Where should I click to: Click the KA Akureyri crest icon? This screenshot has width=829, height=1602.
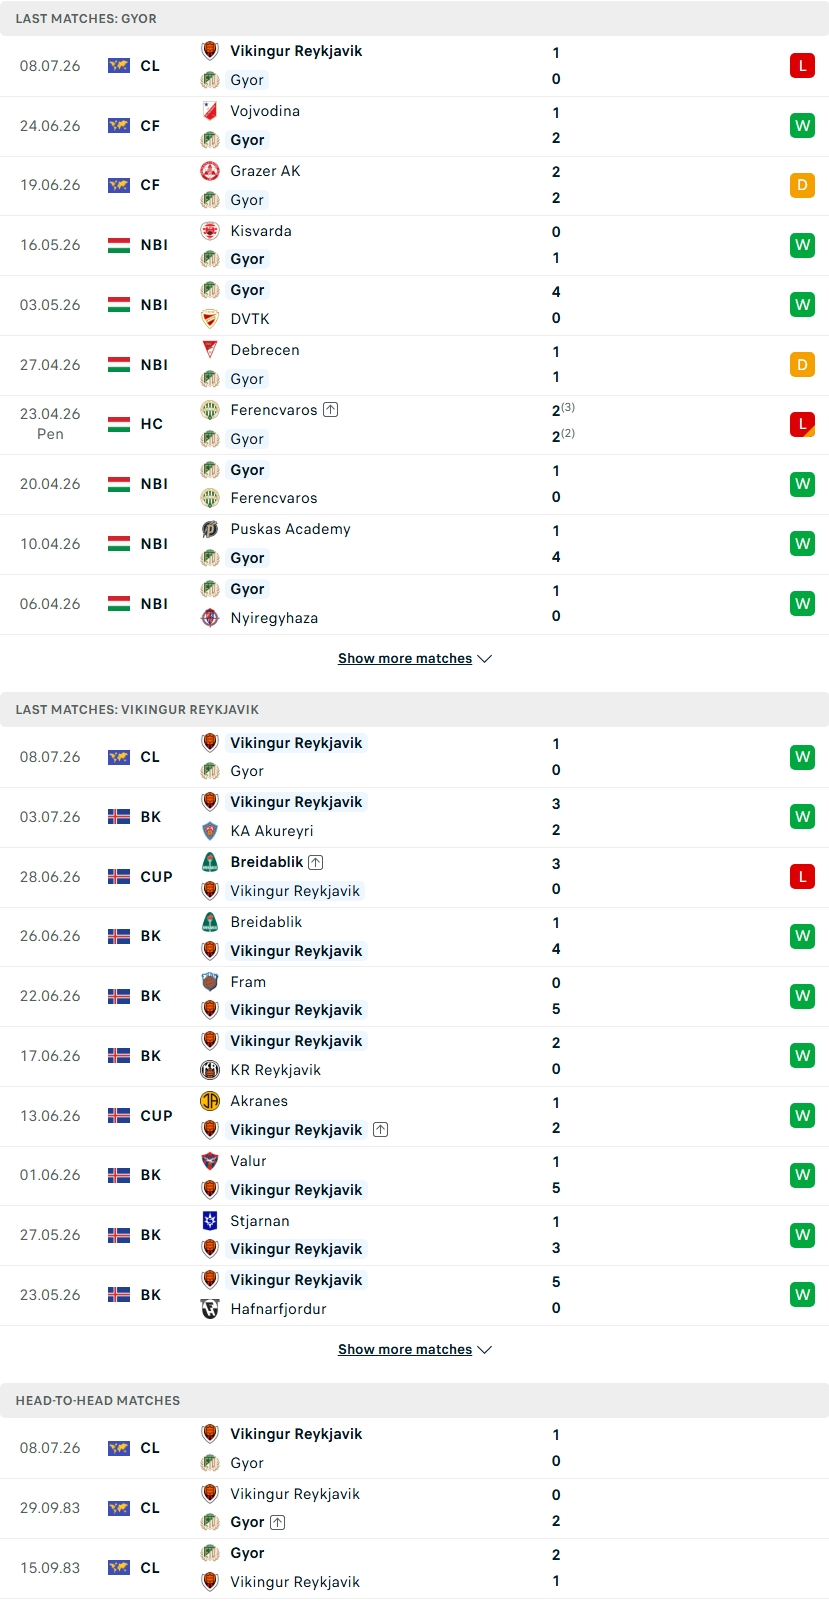click(x=210, y=831)
